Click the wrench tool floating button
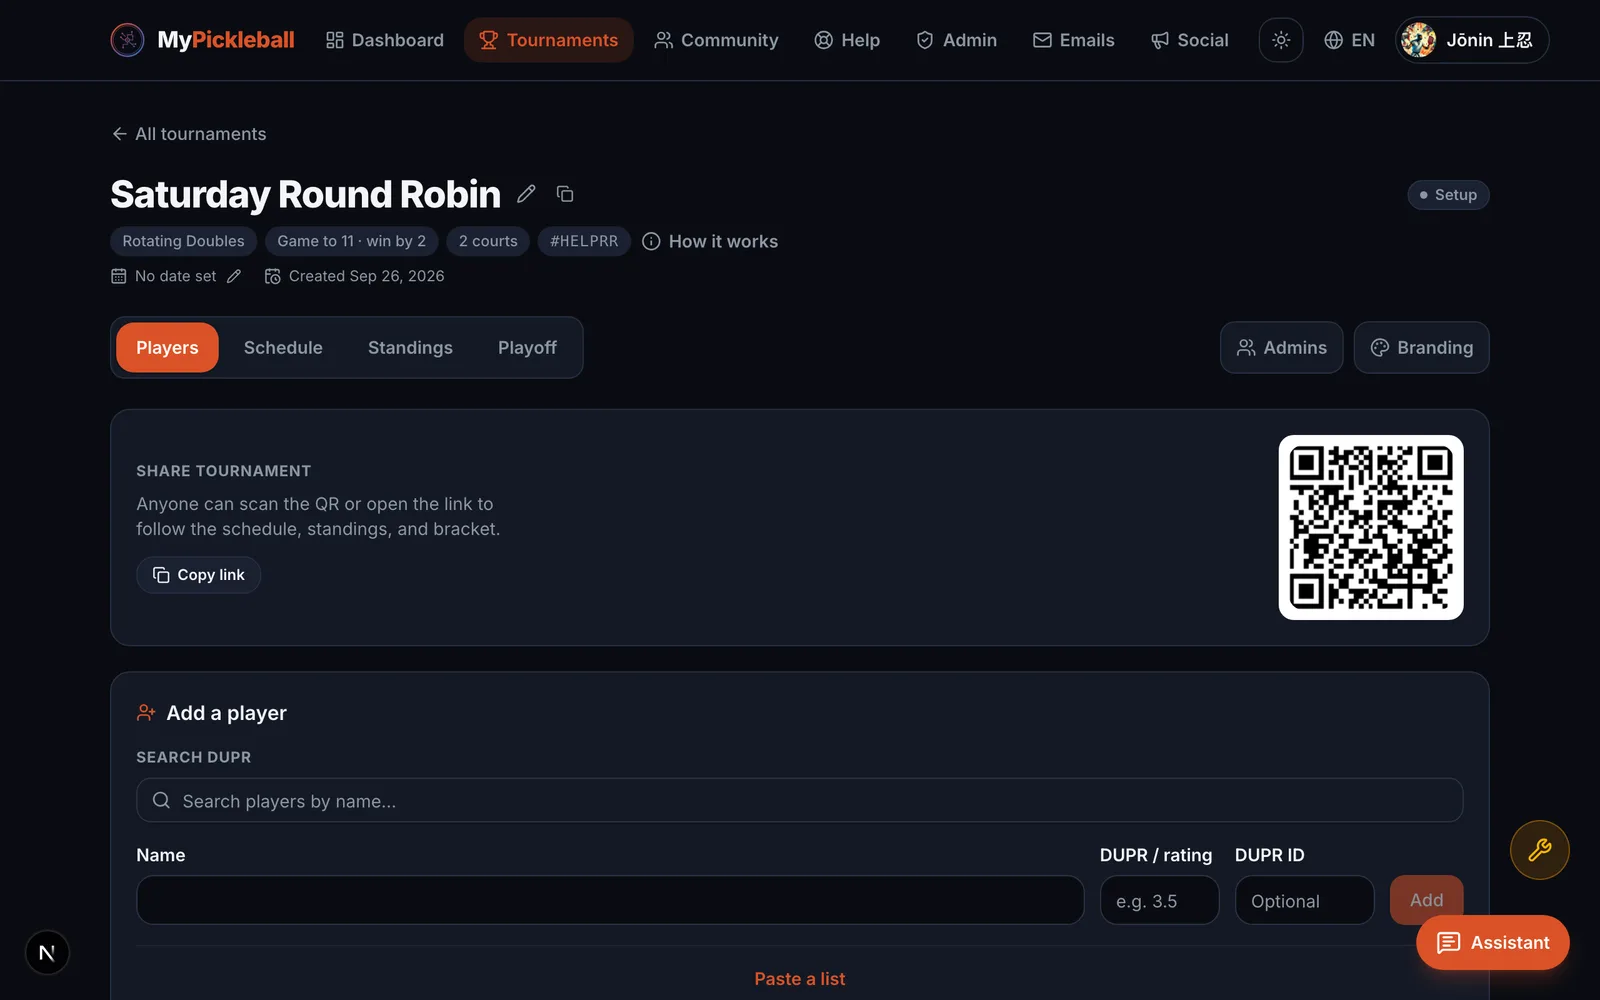1600x1000 pixels. [x=1539, y=850]
